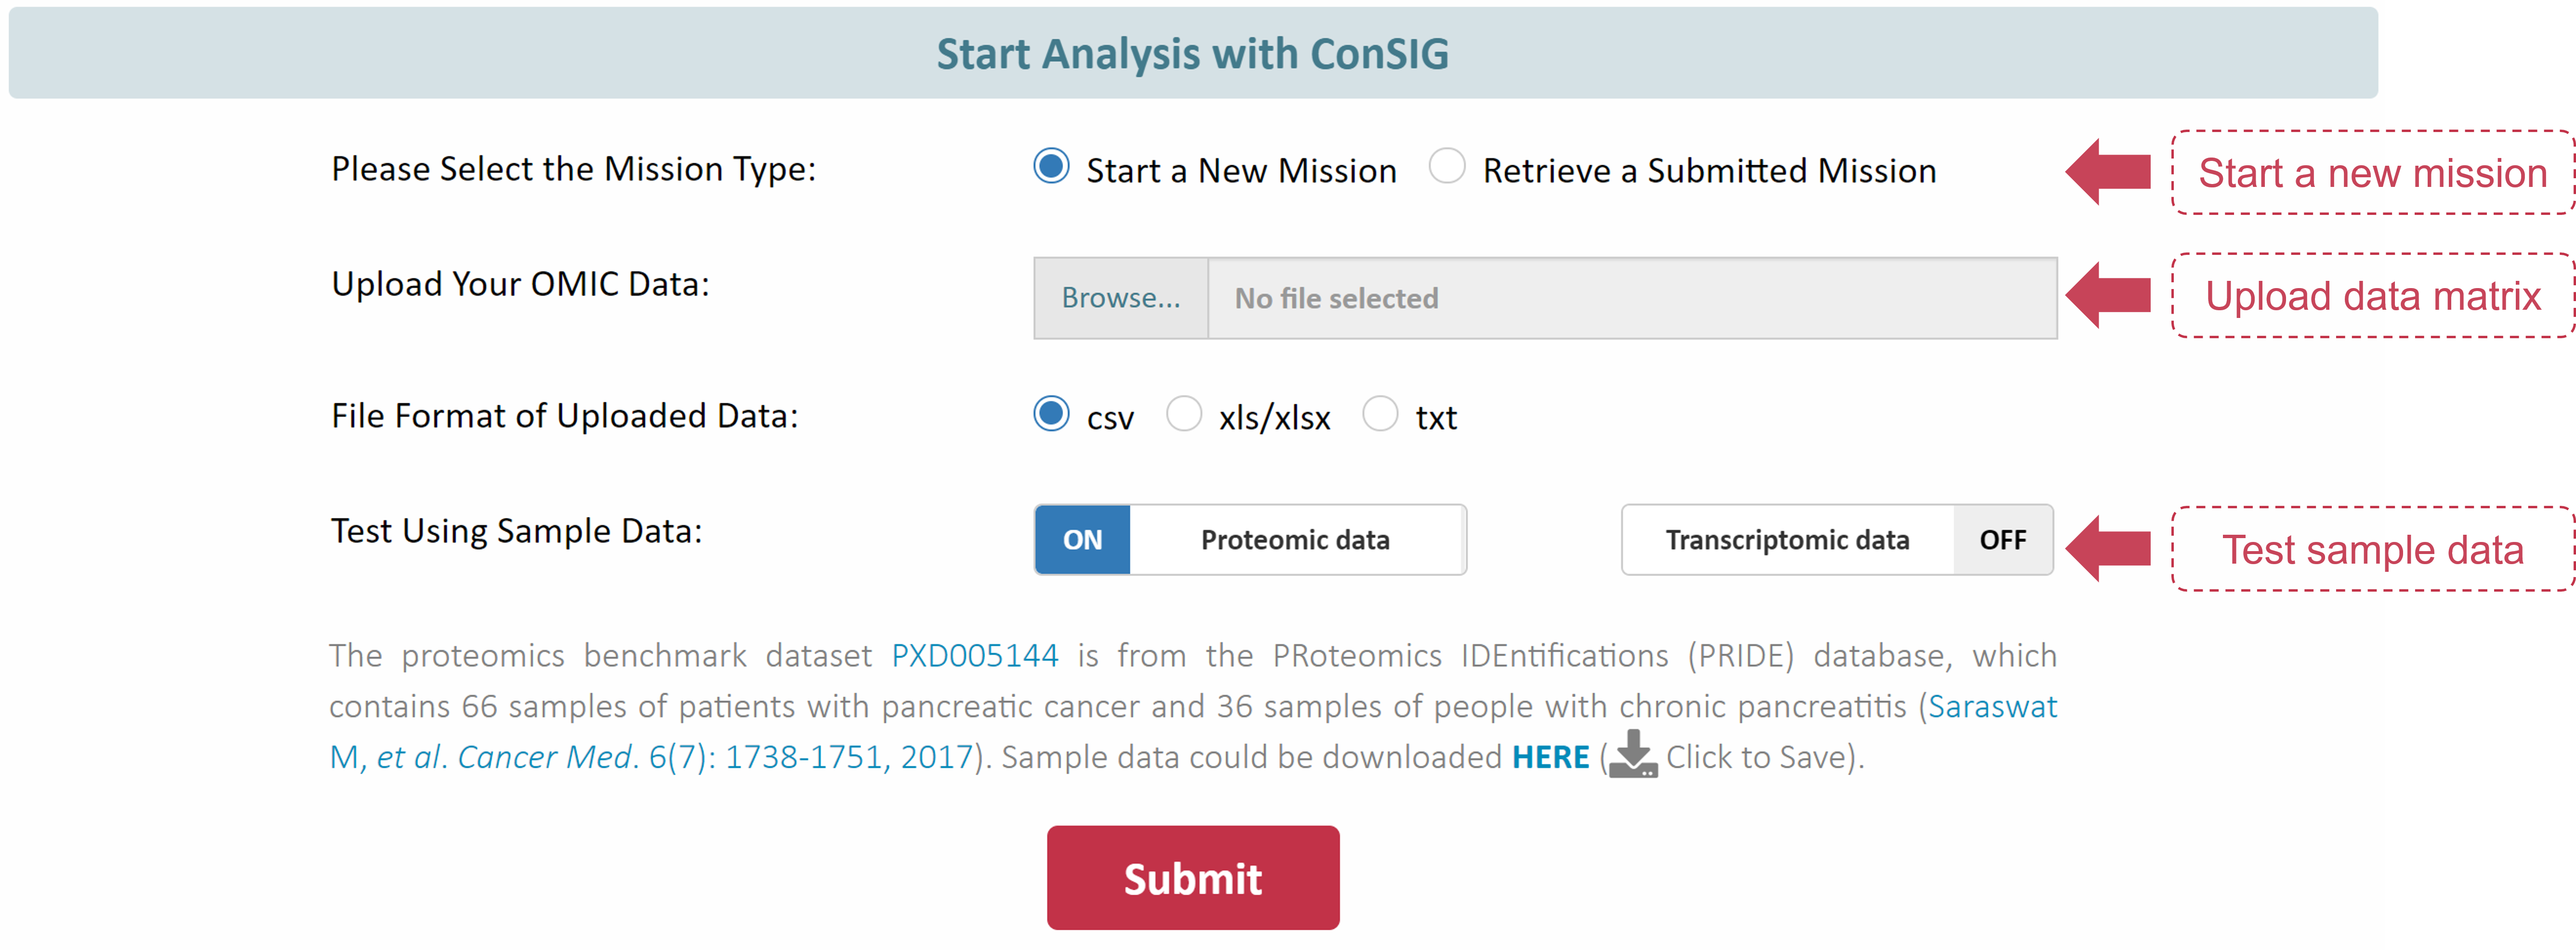Click the red Submit button

pyautogui.click(x=1193, y=878)
